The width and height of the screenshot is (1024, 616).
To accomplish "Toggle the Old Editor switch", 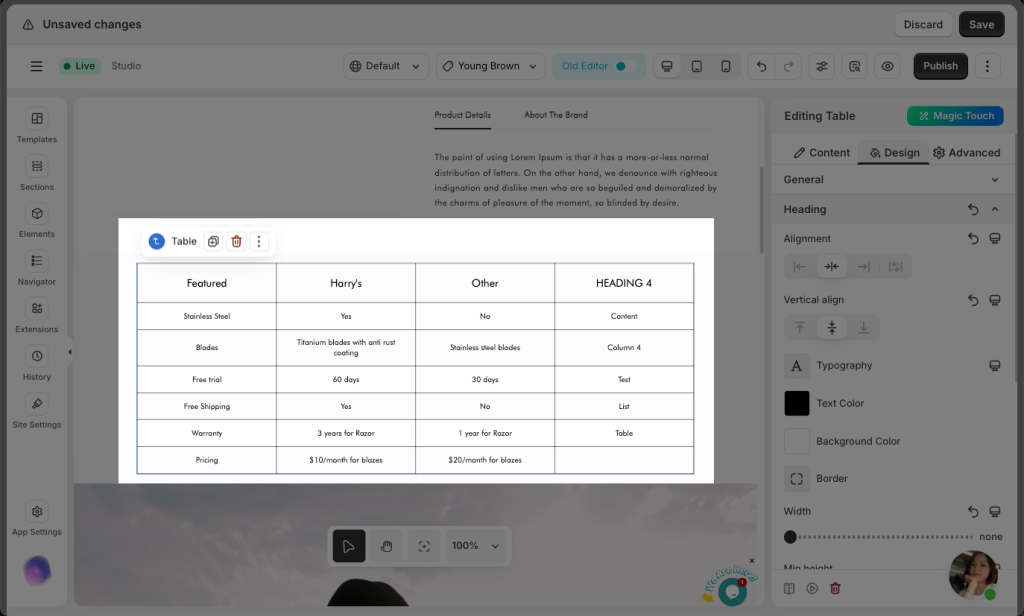I will 624,66.
